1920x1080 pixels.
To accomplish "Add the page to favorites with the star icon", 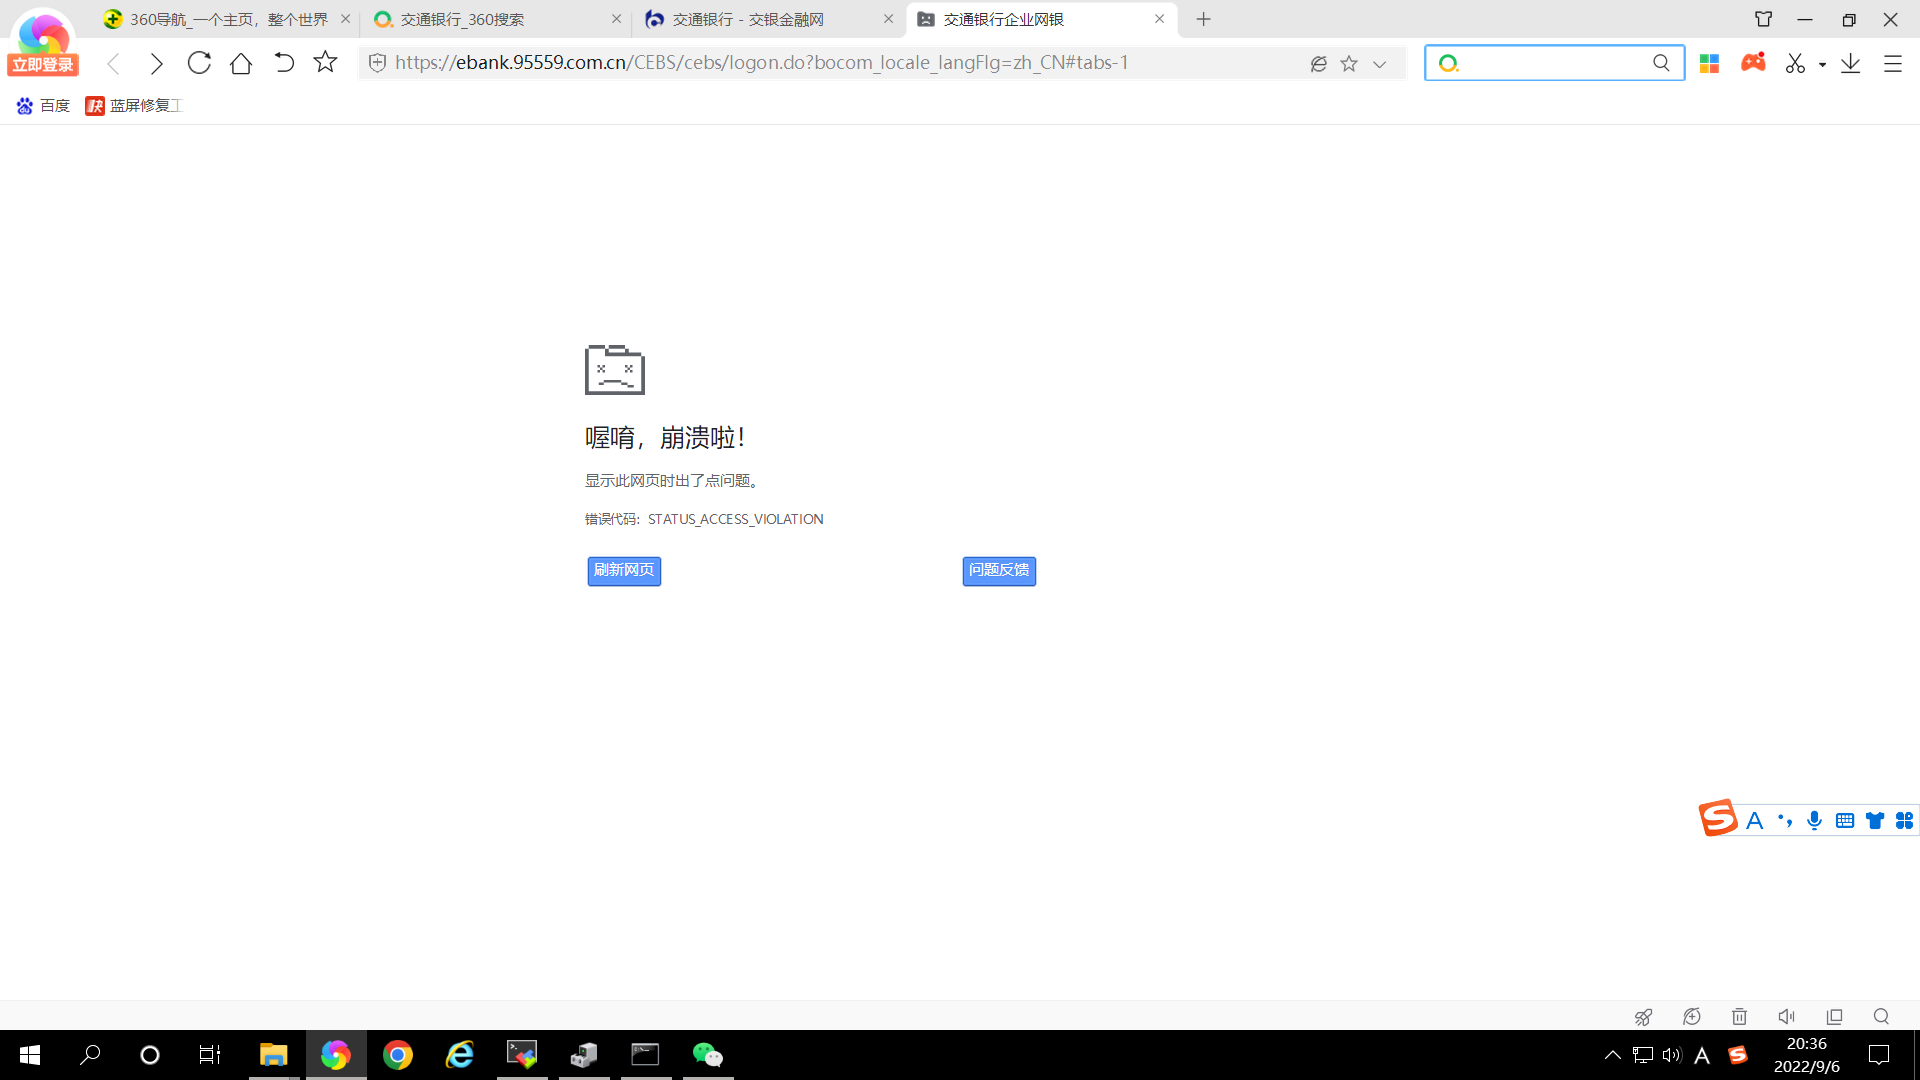I will pyautogui.click(x=325, y=63).
